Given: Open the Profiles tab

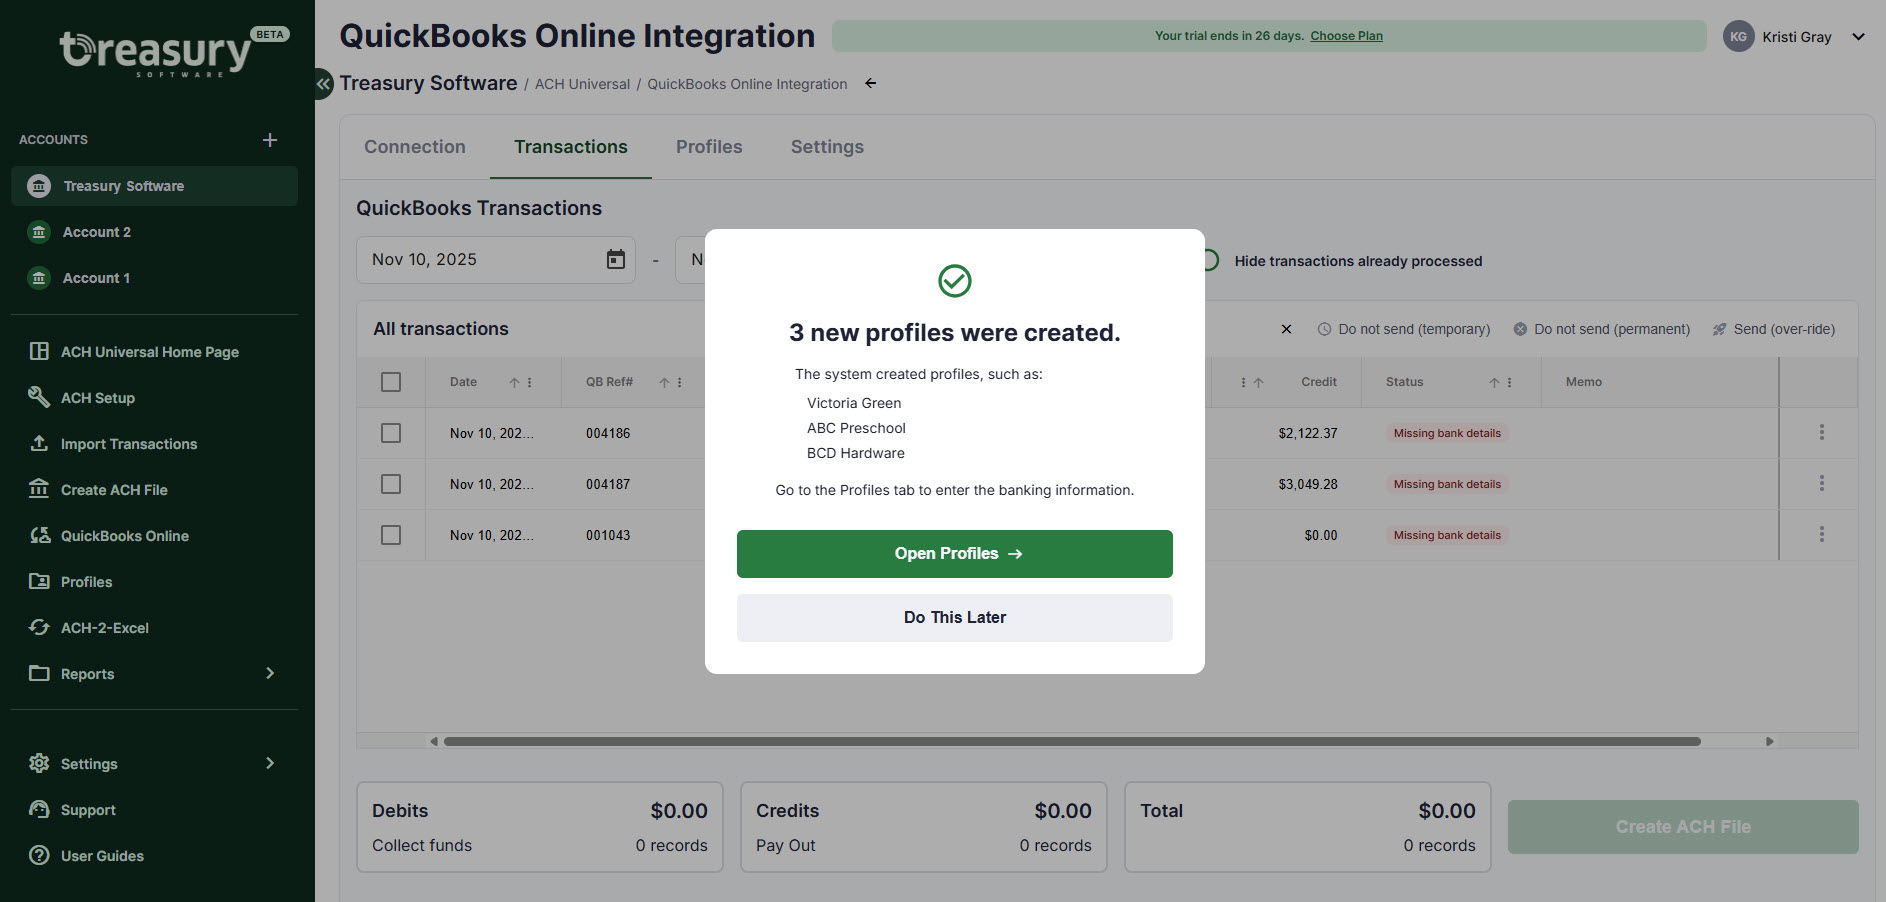Looking at the screenshot, I should point(709,146).
